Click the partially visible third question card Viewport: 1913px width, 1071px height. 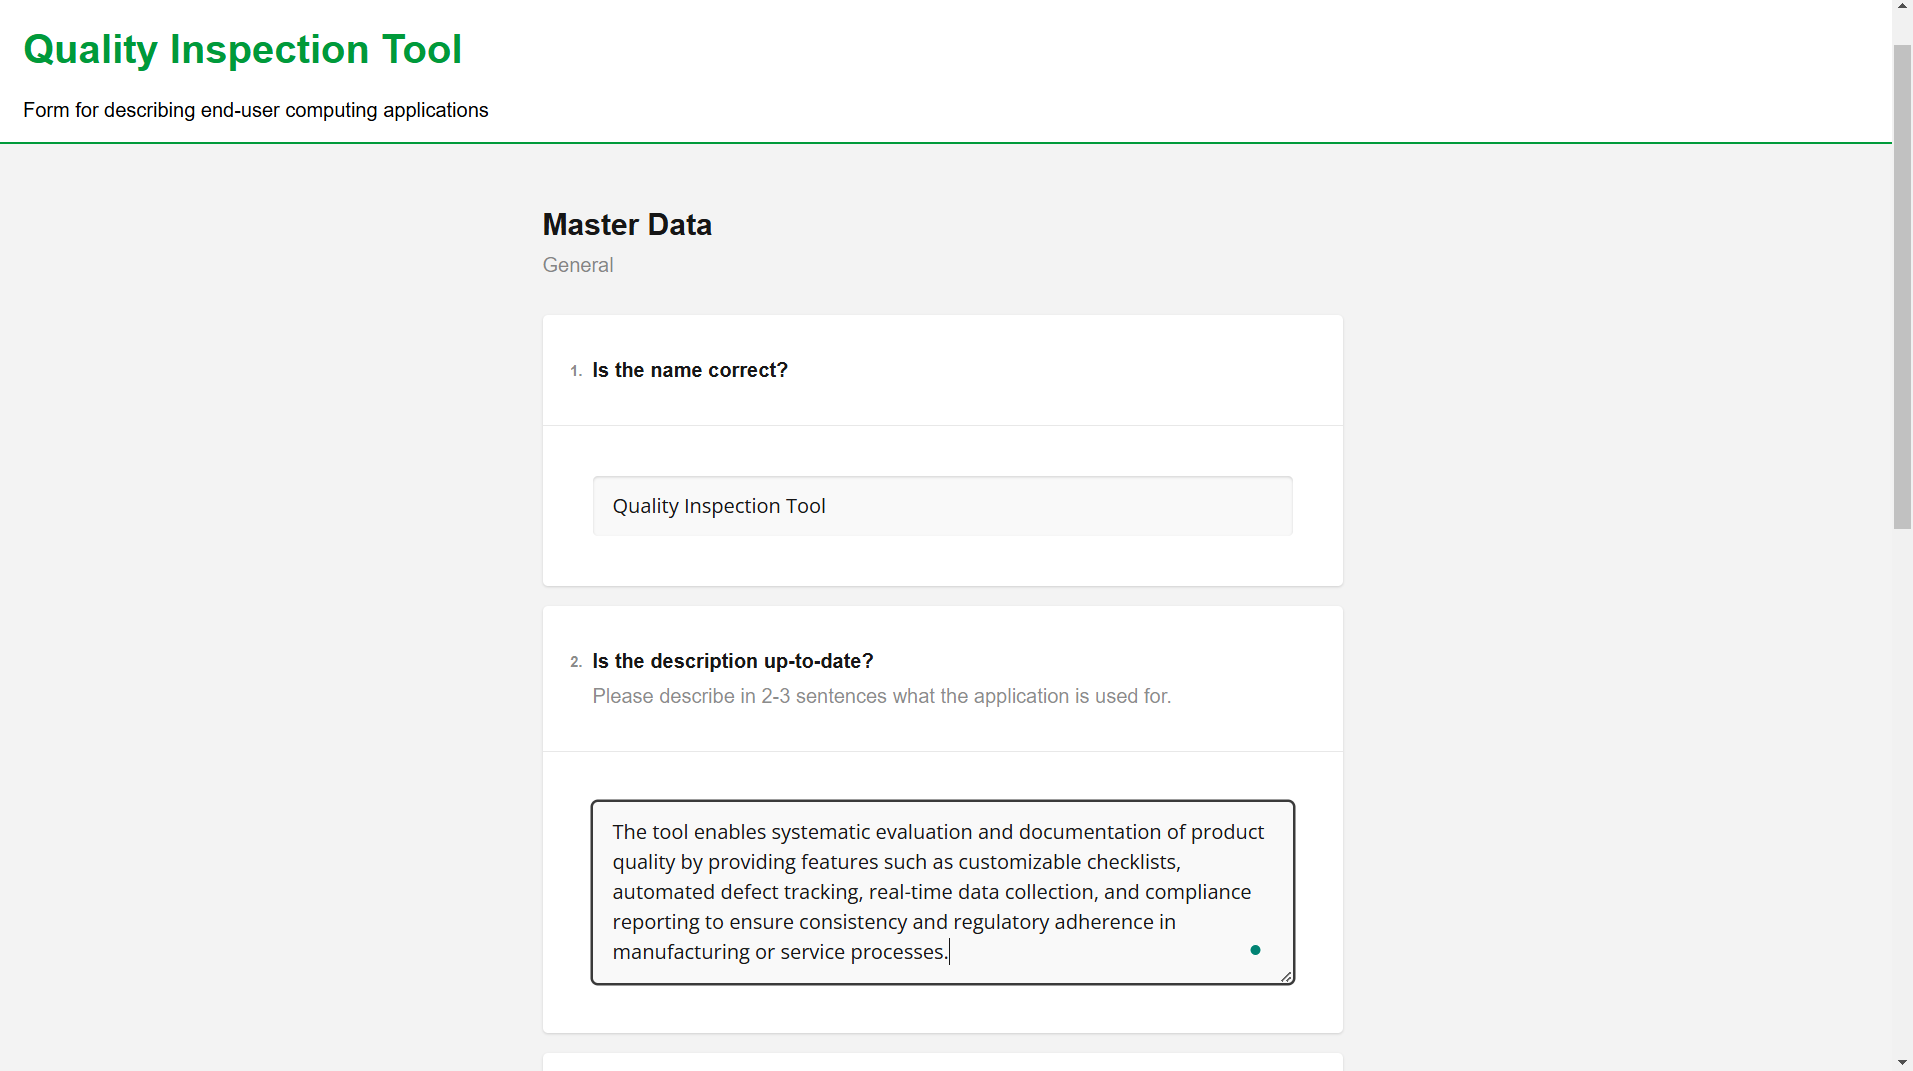tap(942, 1062)
